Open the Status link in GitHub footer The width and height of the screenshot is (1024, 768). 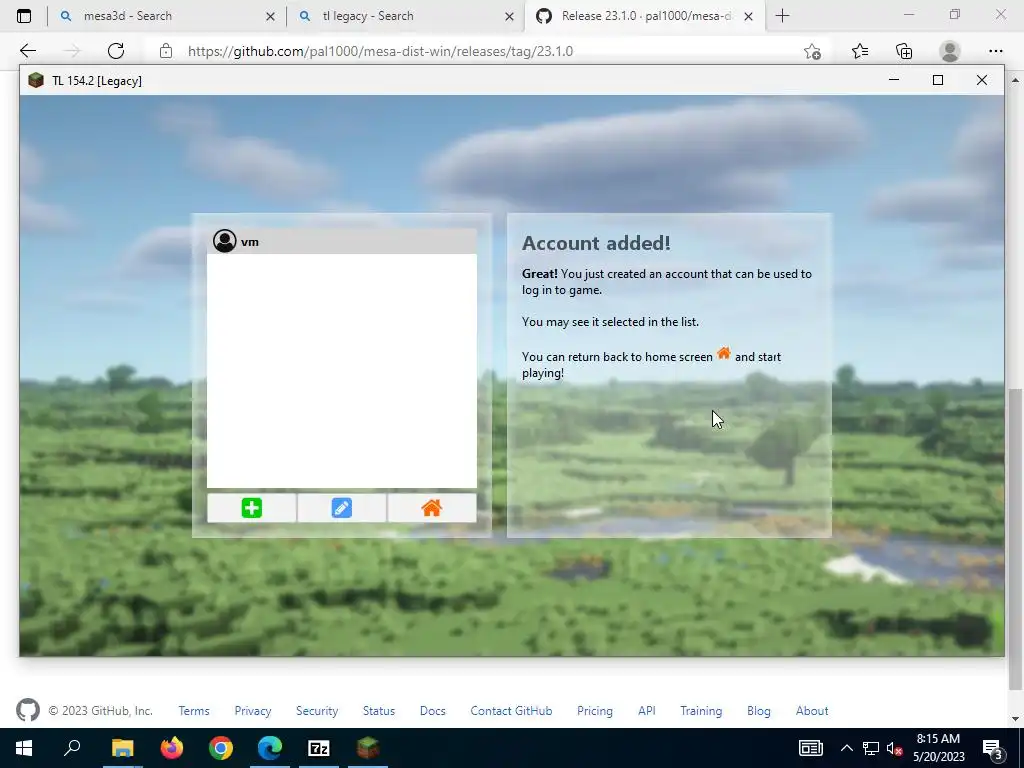379,711
